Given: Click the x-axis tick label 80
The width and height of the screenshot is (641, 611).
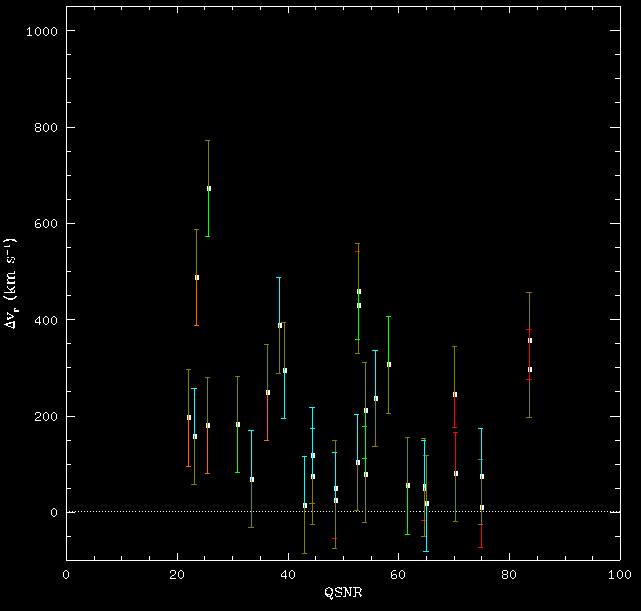Looking at the screenshot, I should click(x=509, y=575).
